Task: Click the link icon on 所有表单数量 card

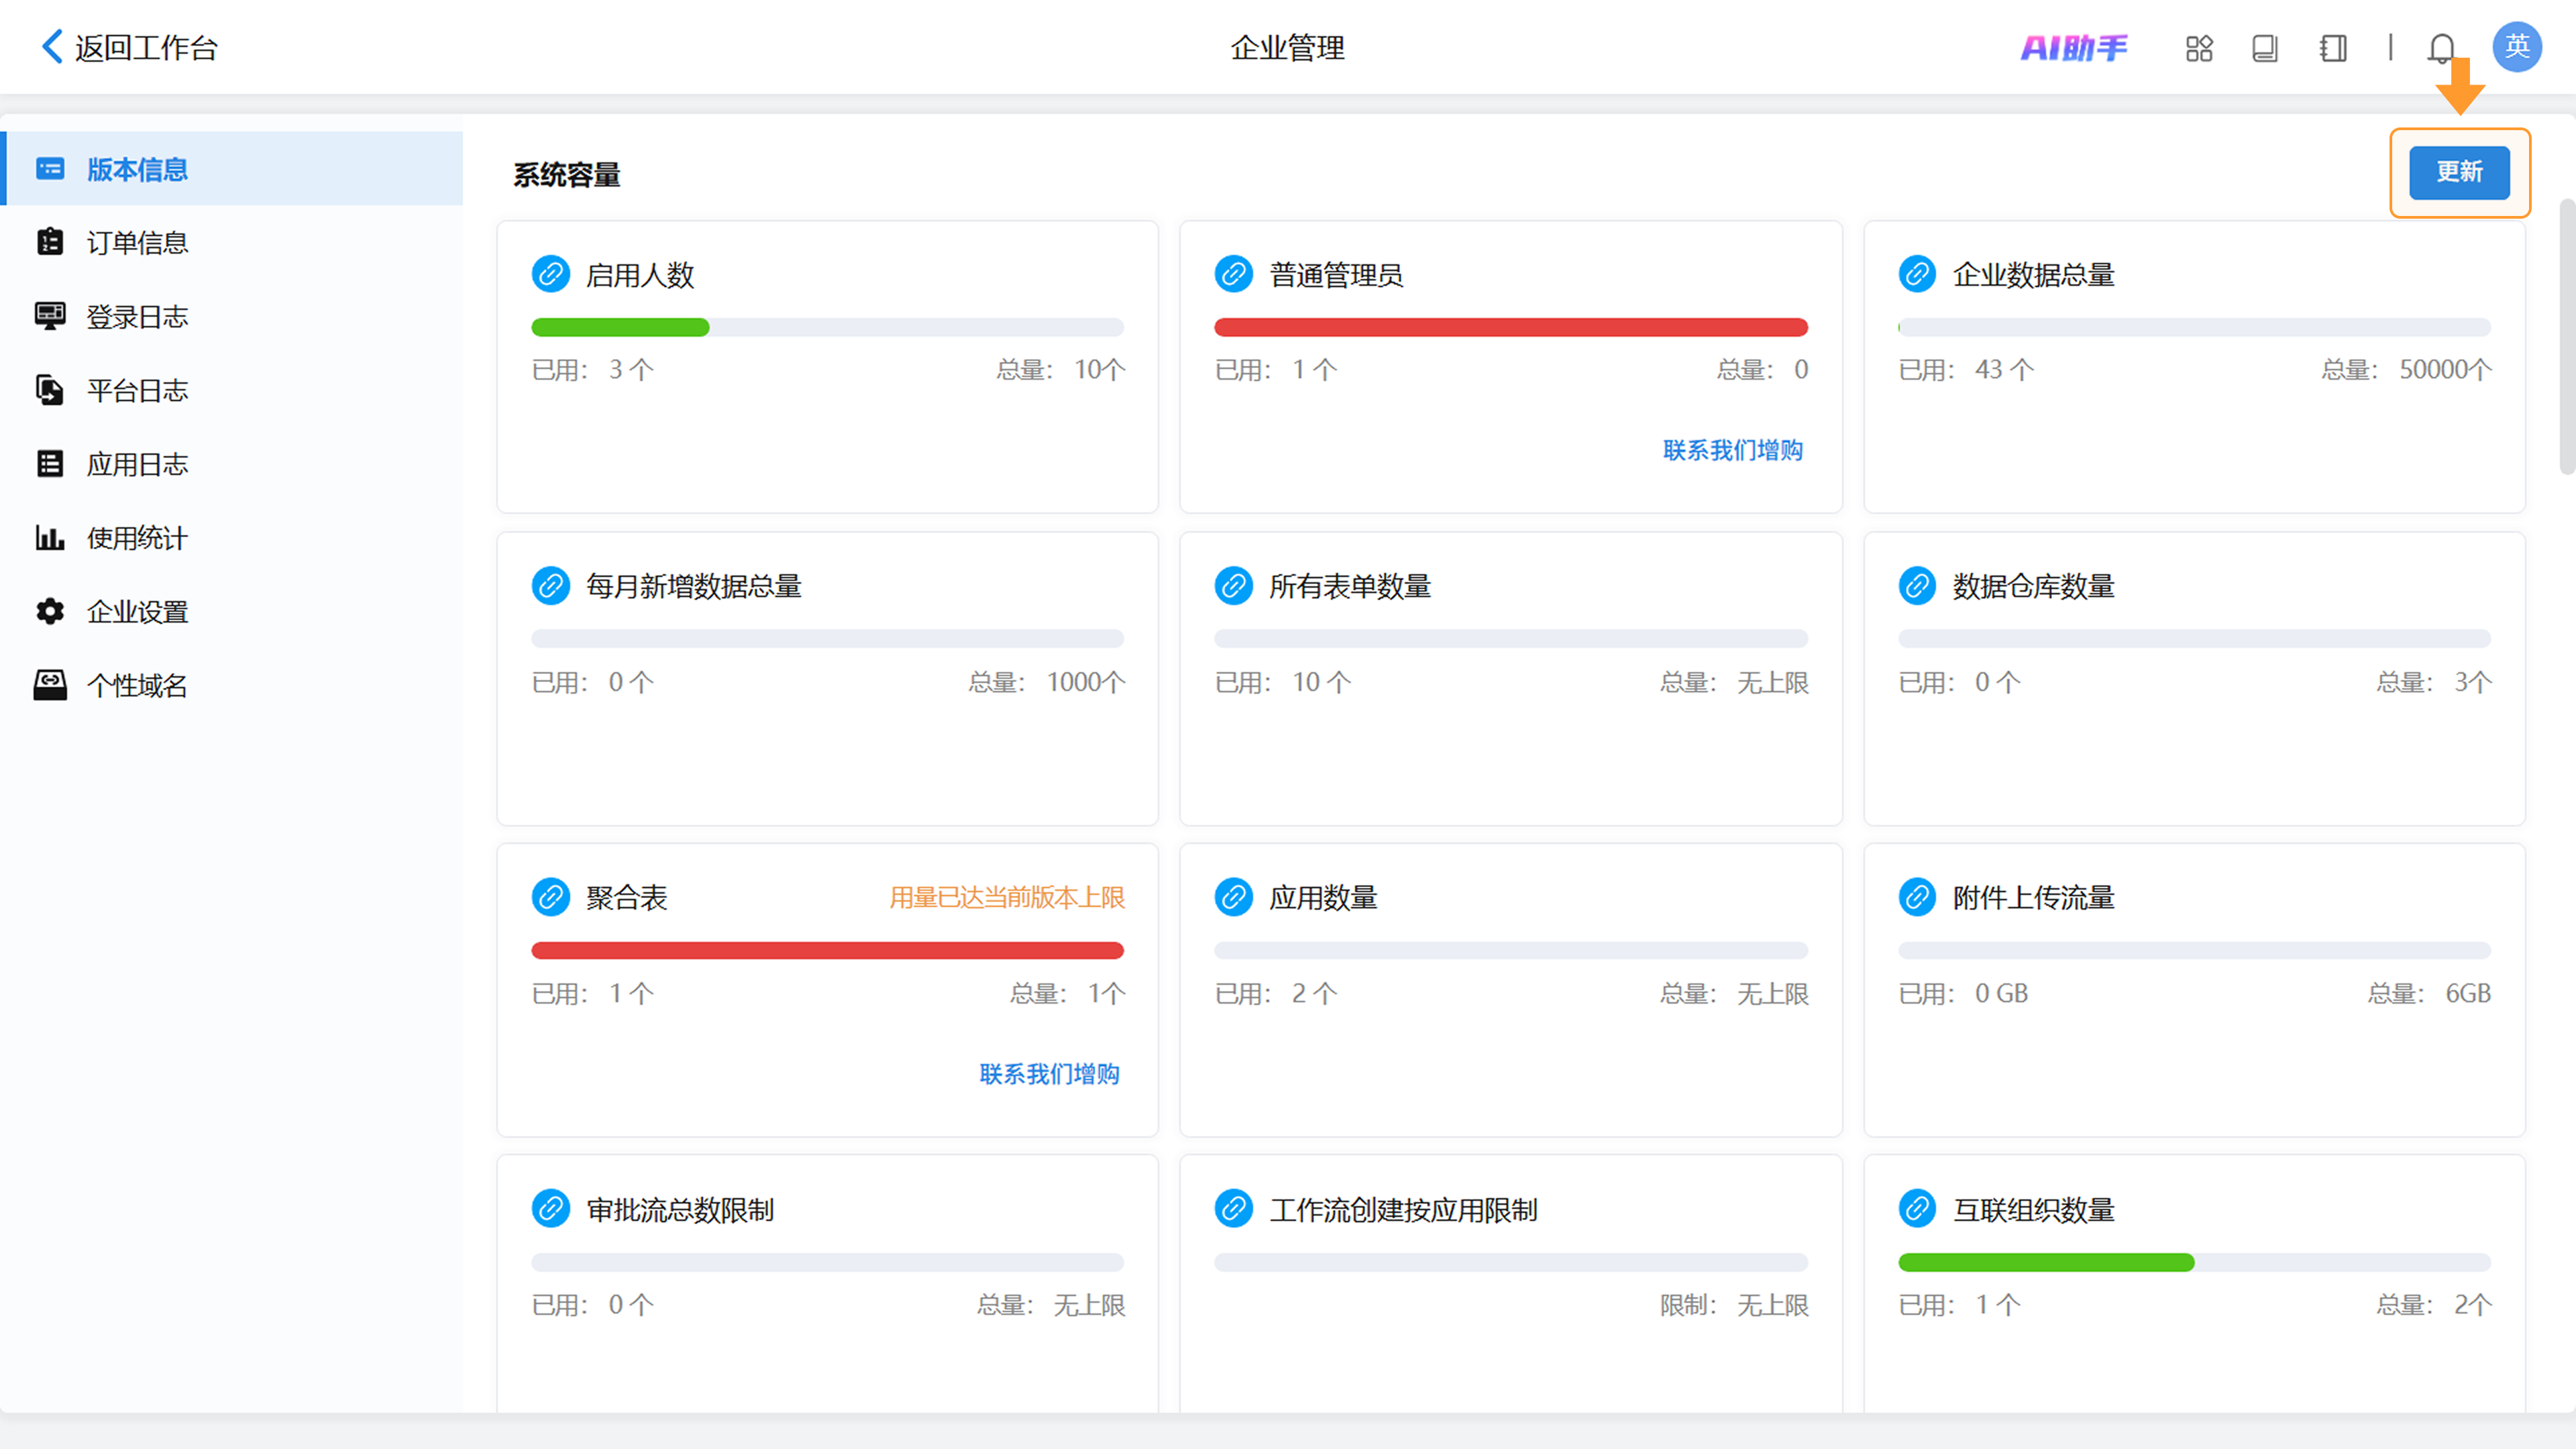Action: pos(1234,586)
